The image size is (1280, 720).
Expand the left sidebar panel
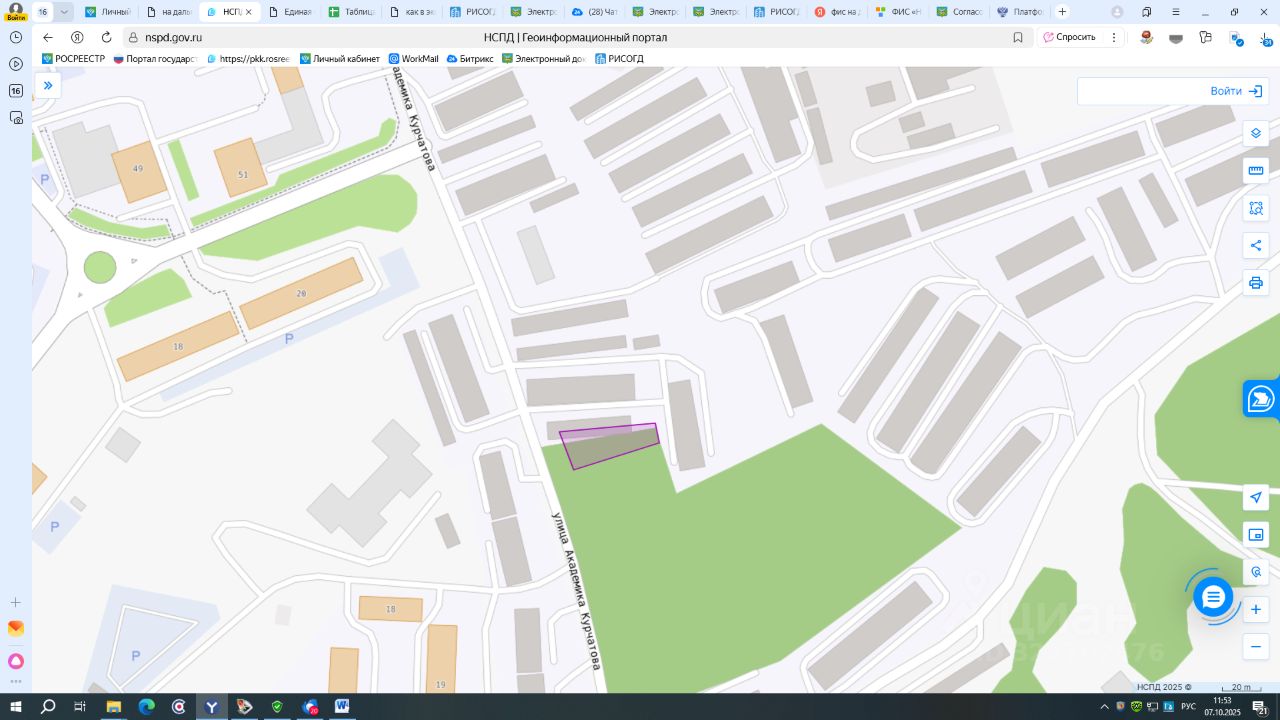coord(47,86)
